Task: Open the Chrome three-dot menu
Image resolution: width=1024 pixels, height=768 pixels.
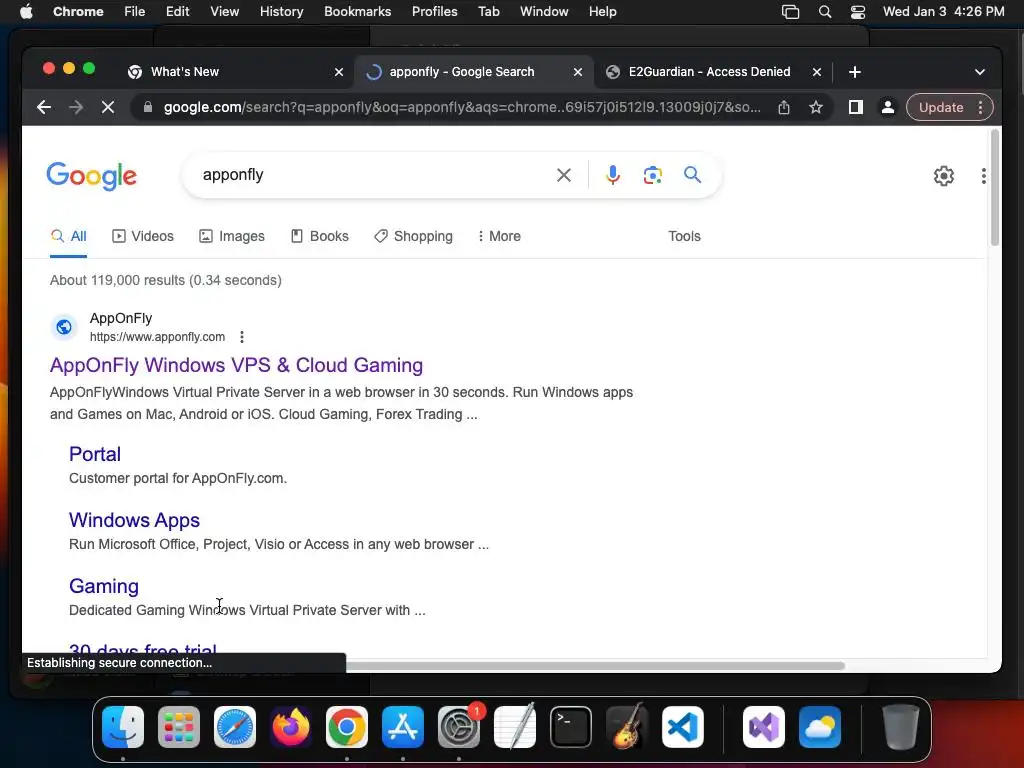Action: coord(980,107)
